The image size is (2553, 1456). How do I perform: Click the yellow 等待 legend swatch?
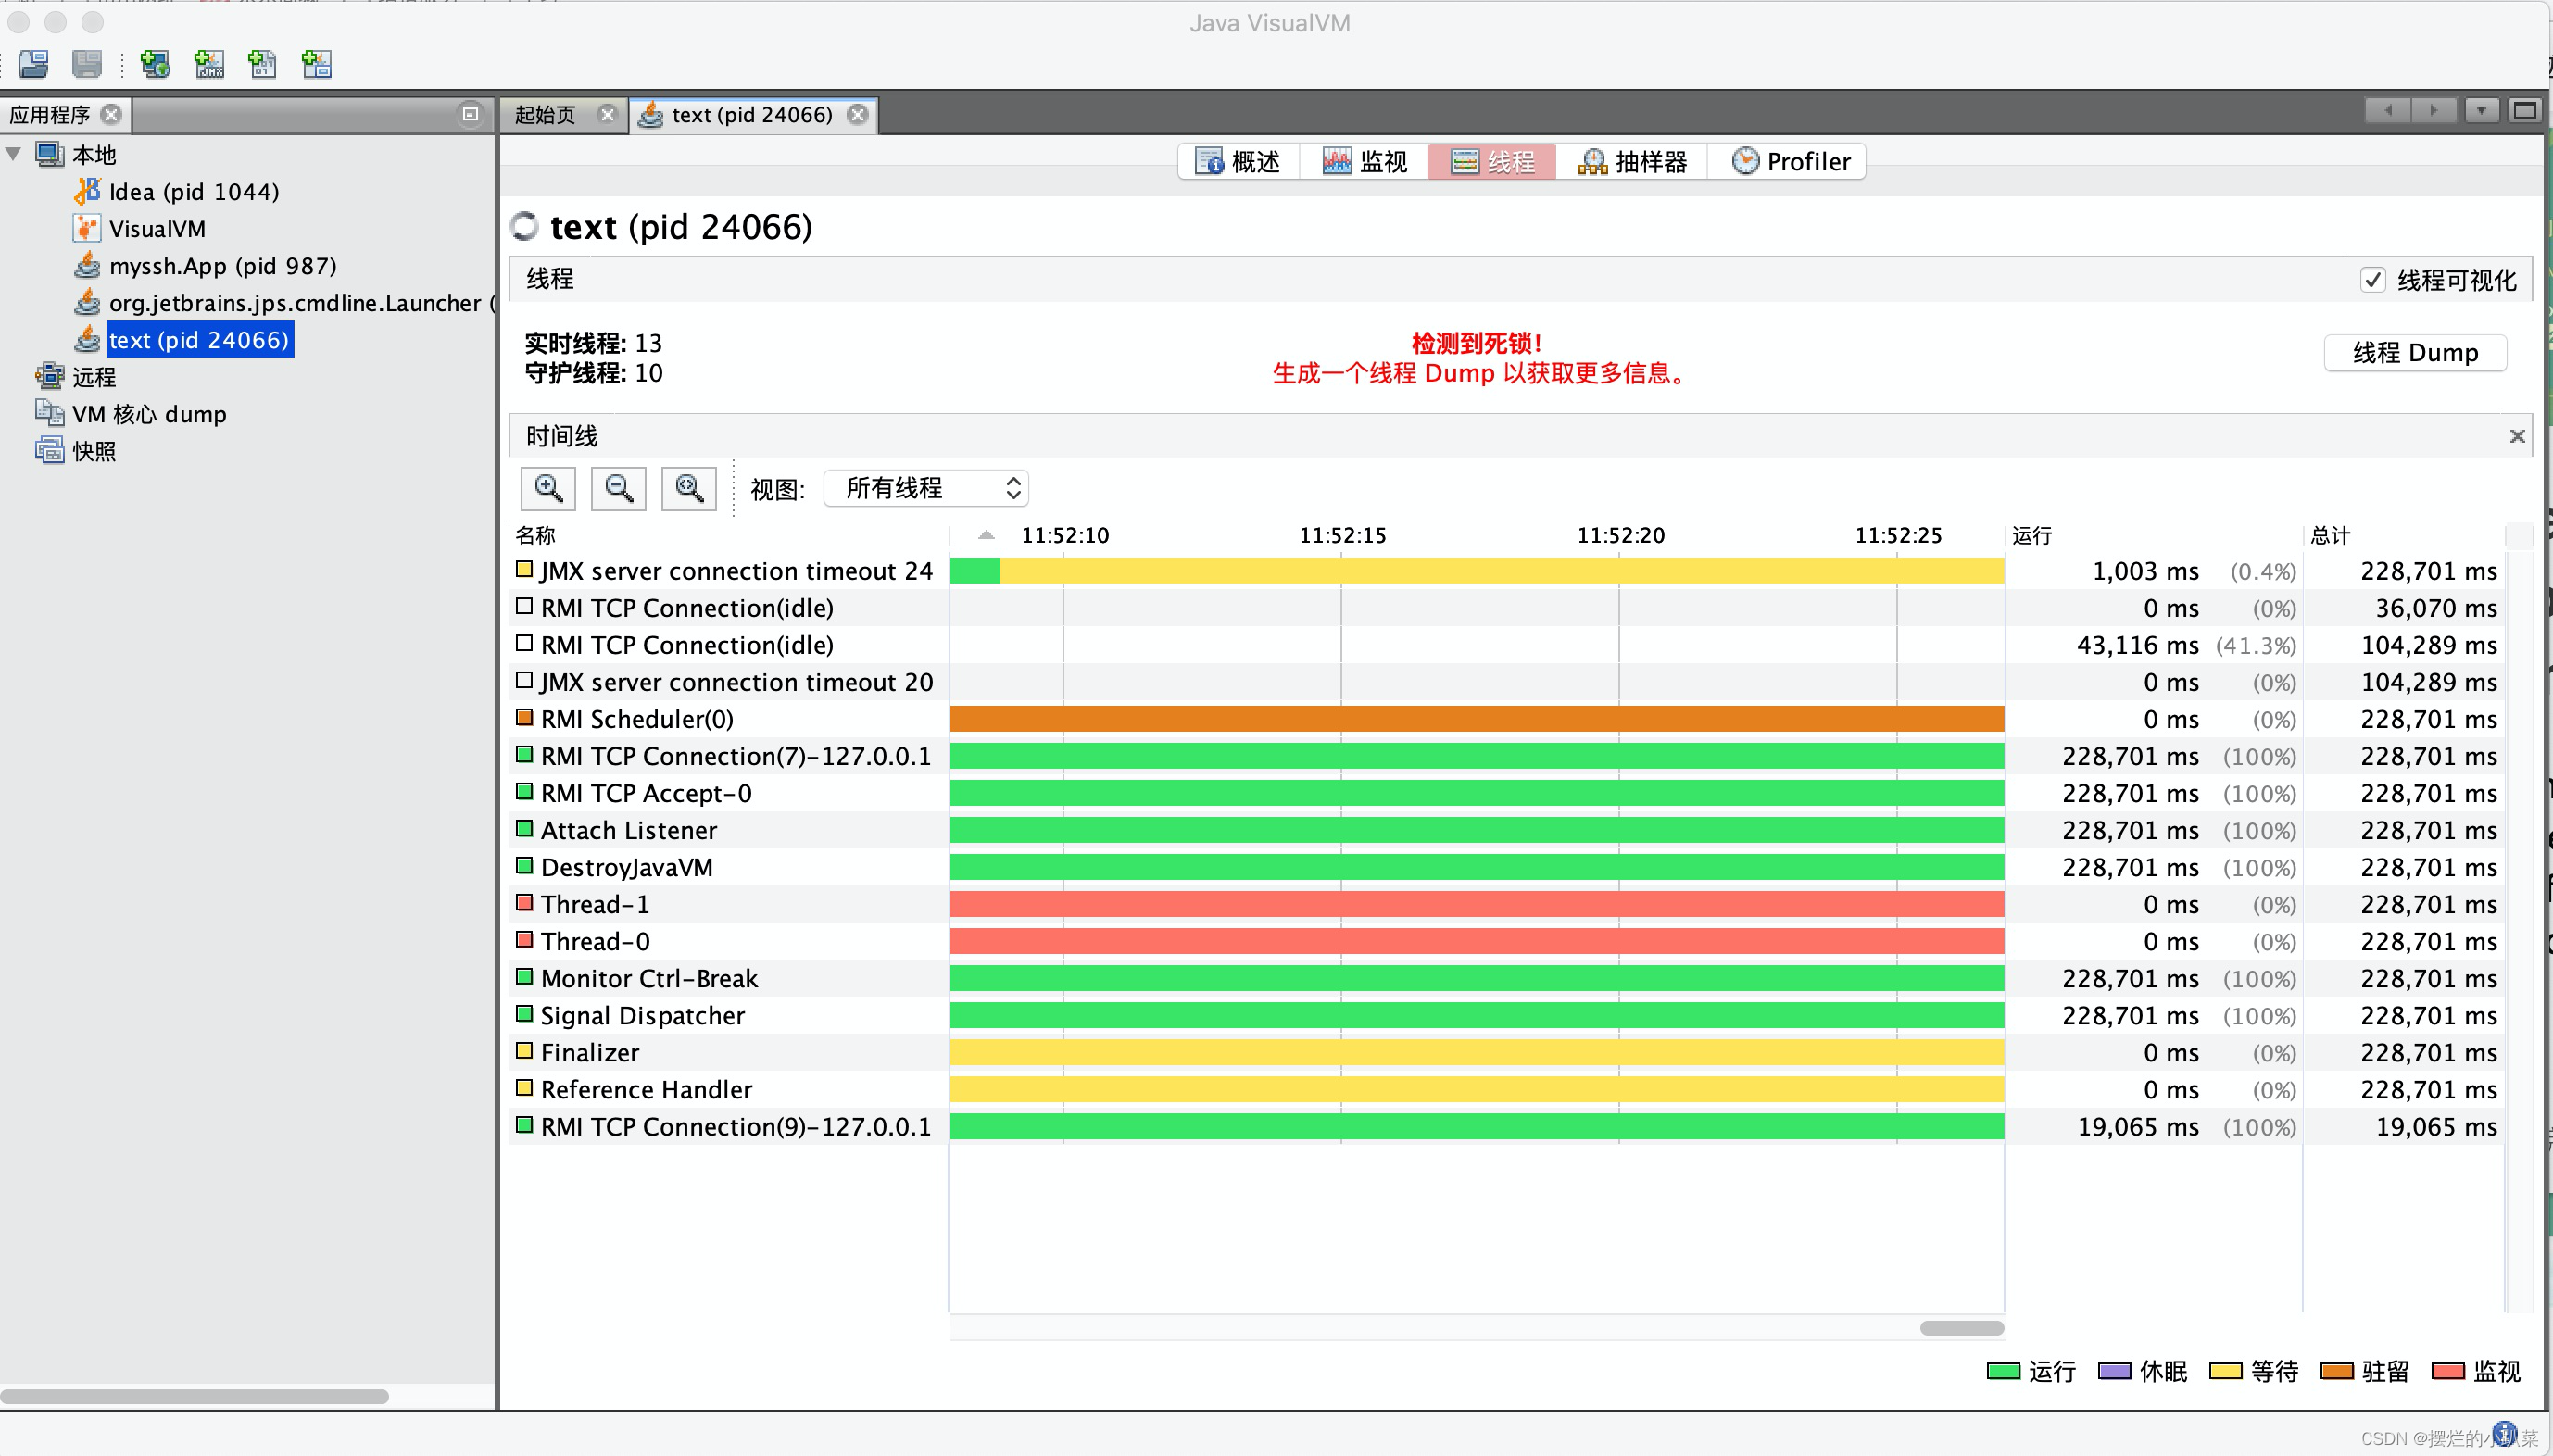coord(2225,1371)
